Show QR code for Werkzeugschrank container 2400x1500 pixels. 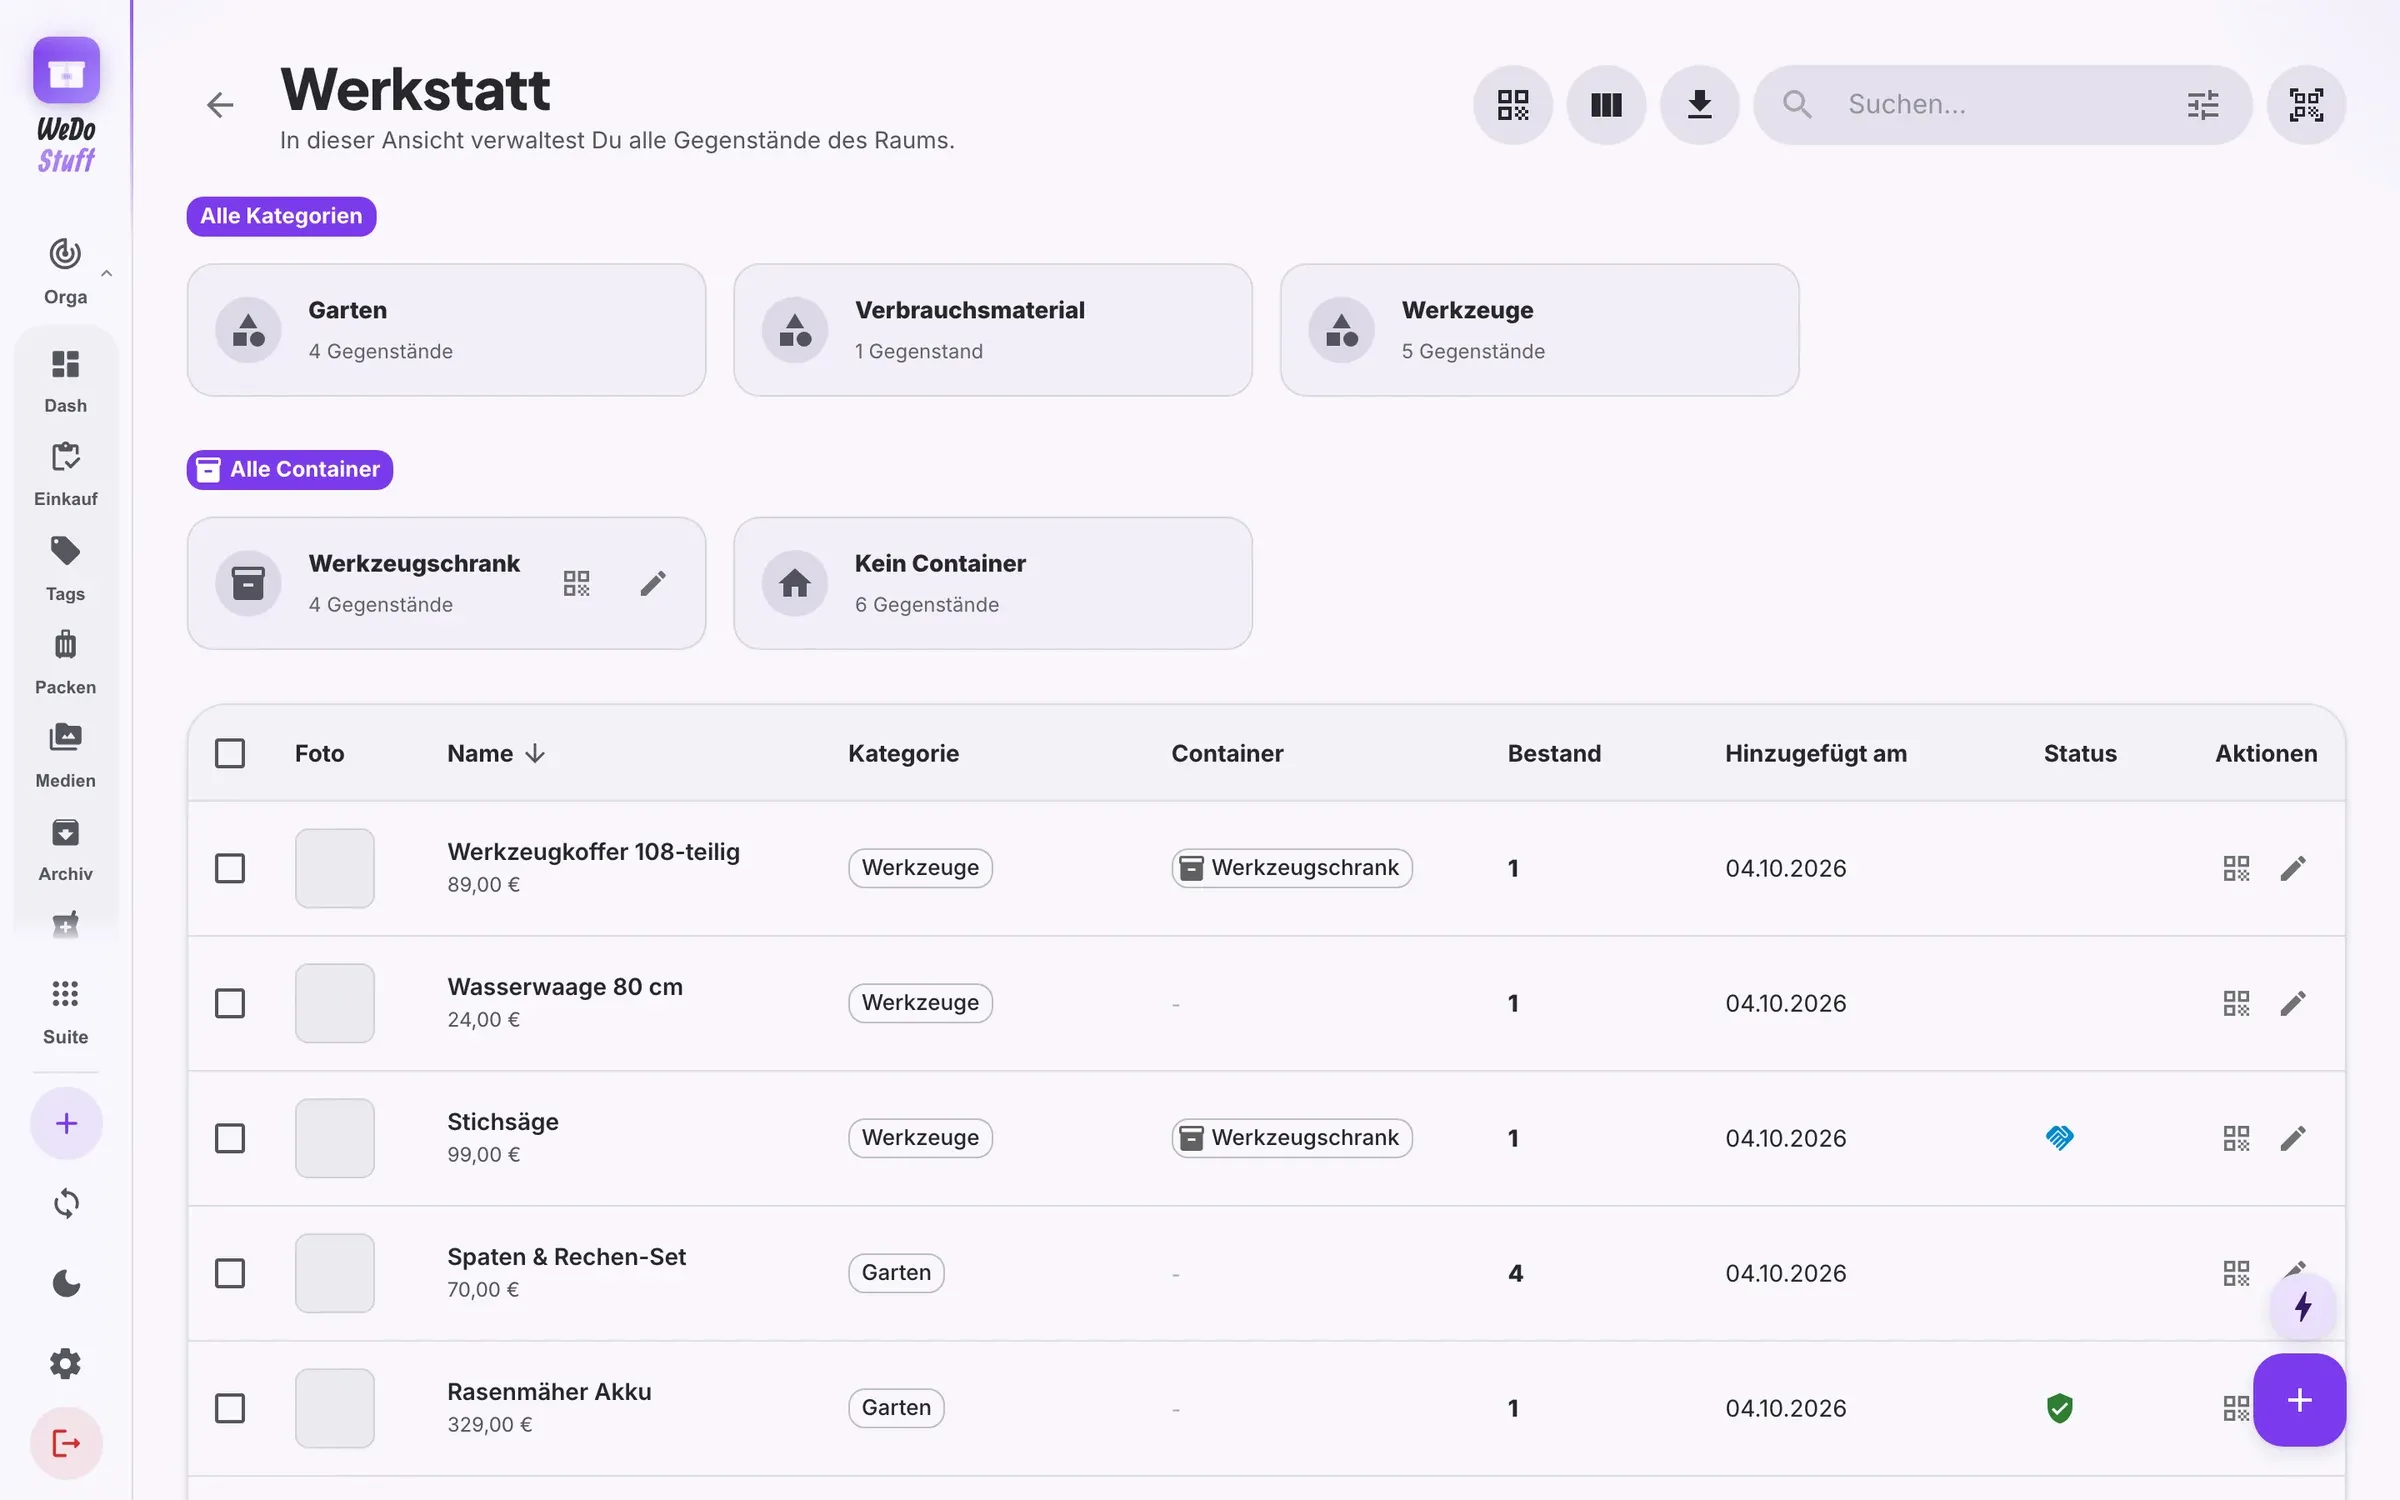coord(576,583)
